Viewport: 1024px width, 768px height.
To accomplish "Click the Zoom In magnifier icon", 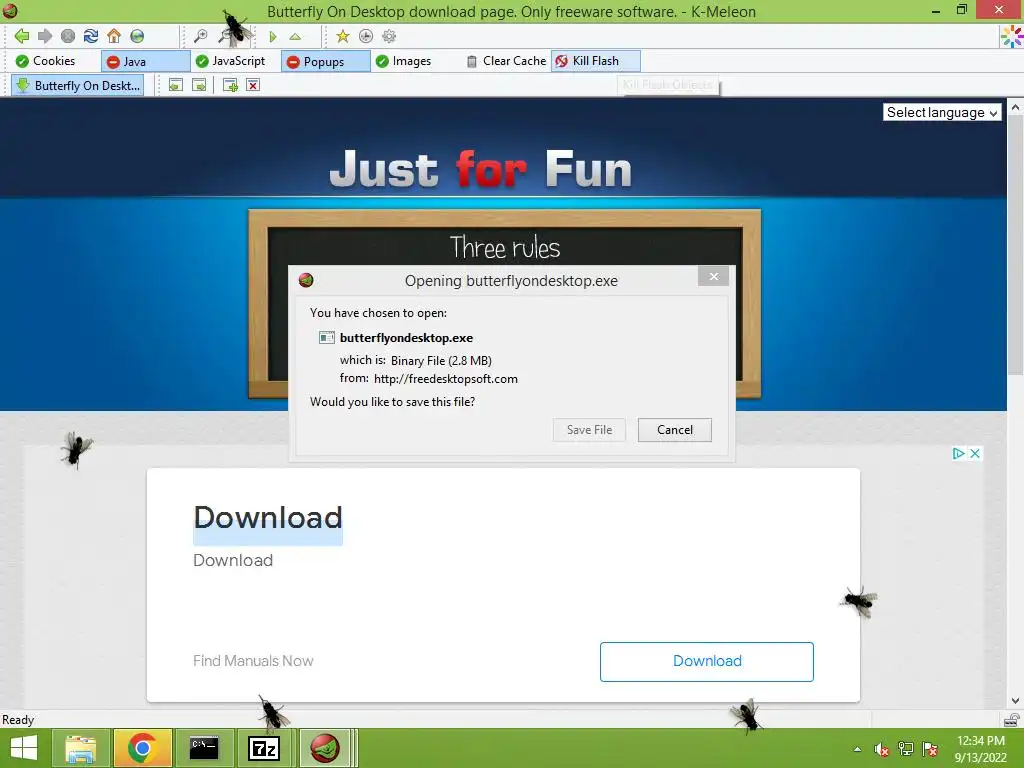I will point(201,36).
